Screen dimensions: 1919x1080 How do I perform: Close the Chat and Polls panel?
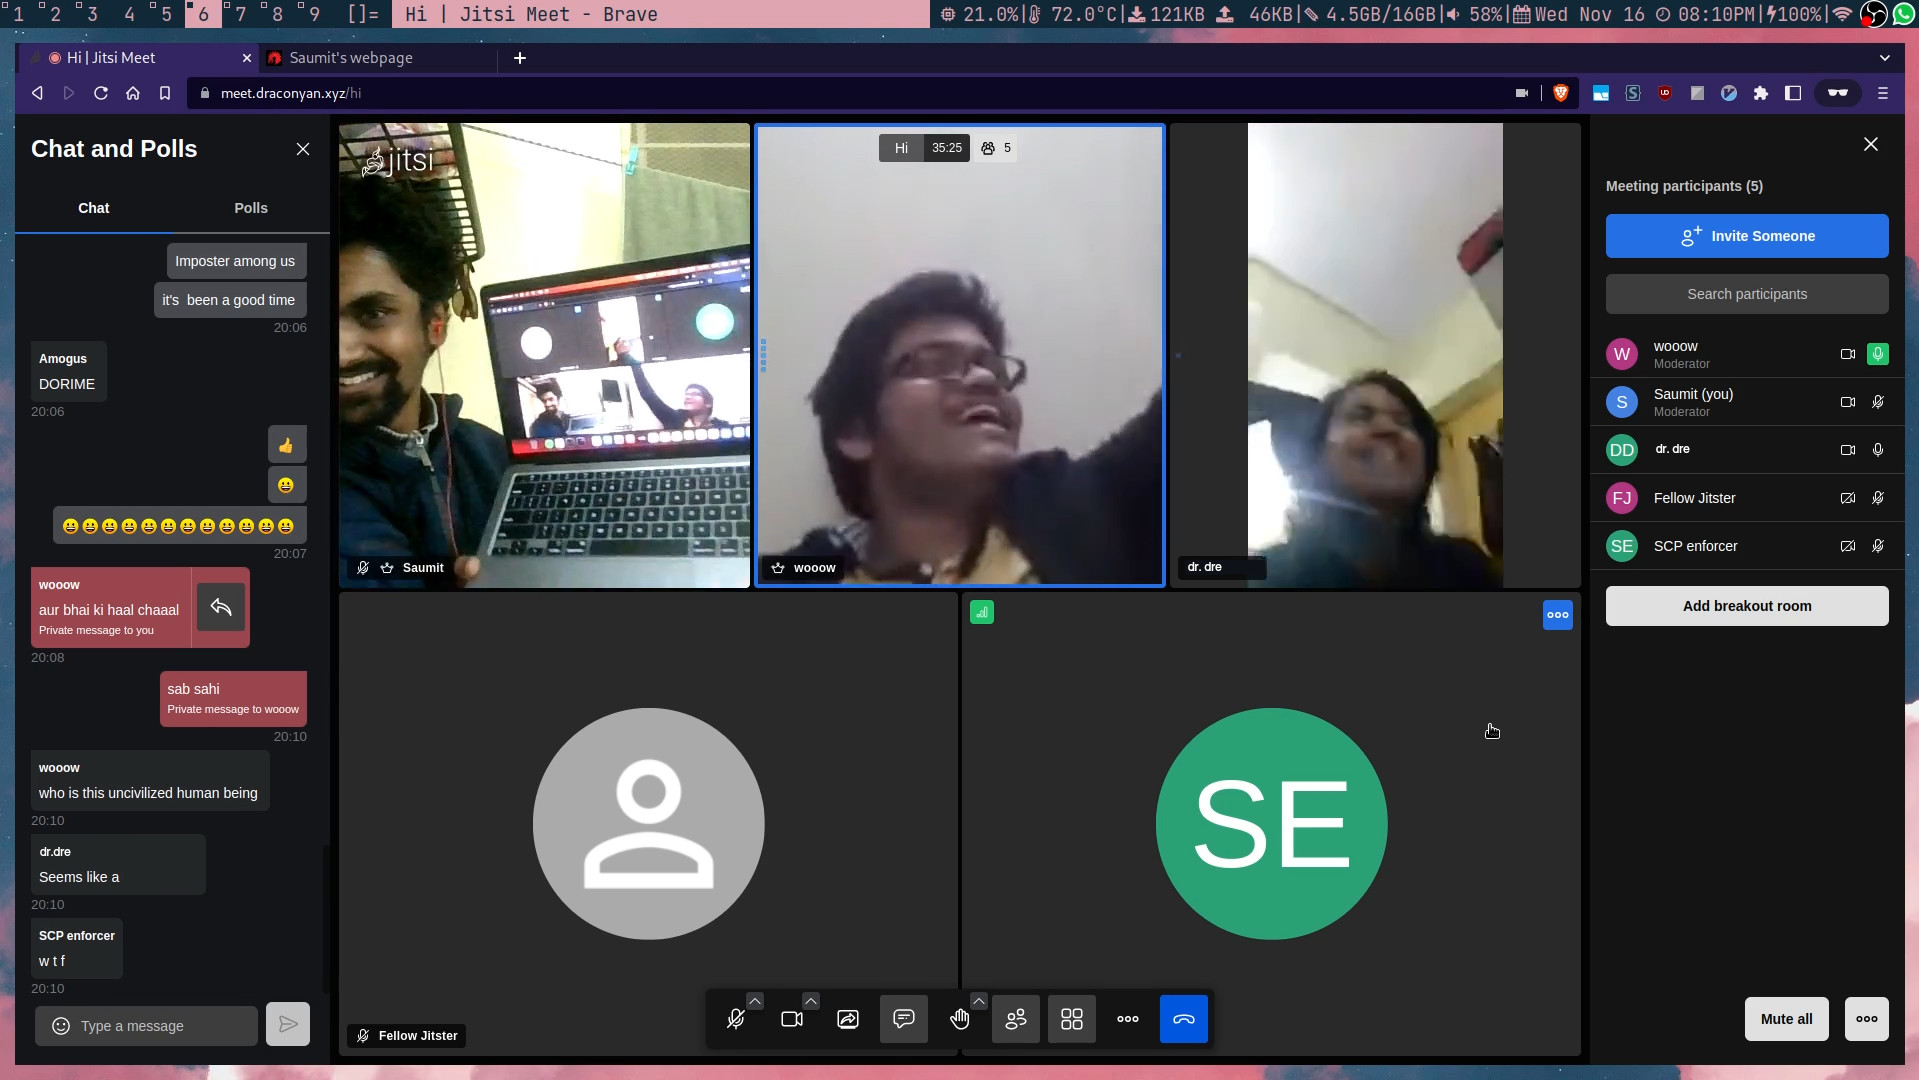click(303, 149)
